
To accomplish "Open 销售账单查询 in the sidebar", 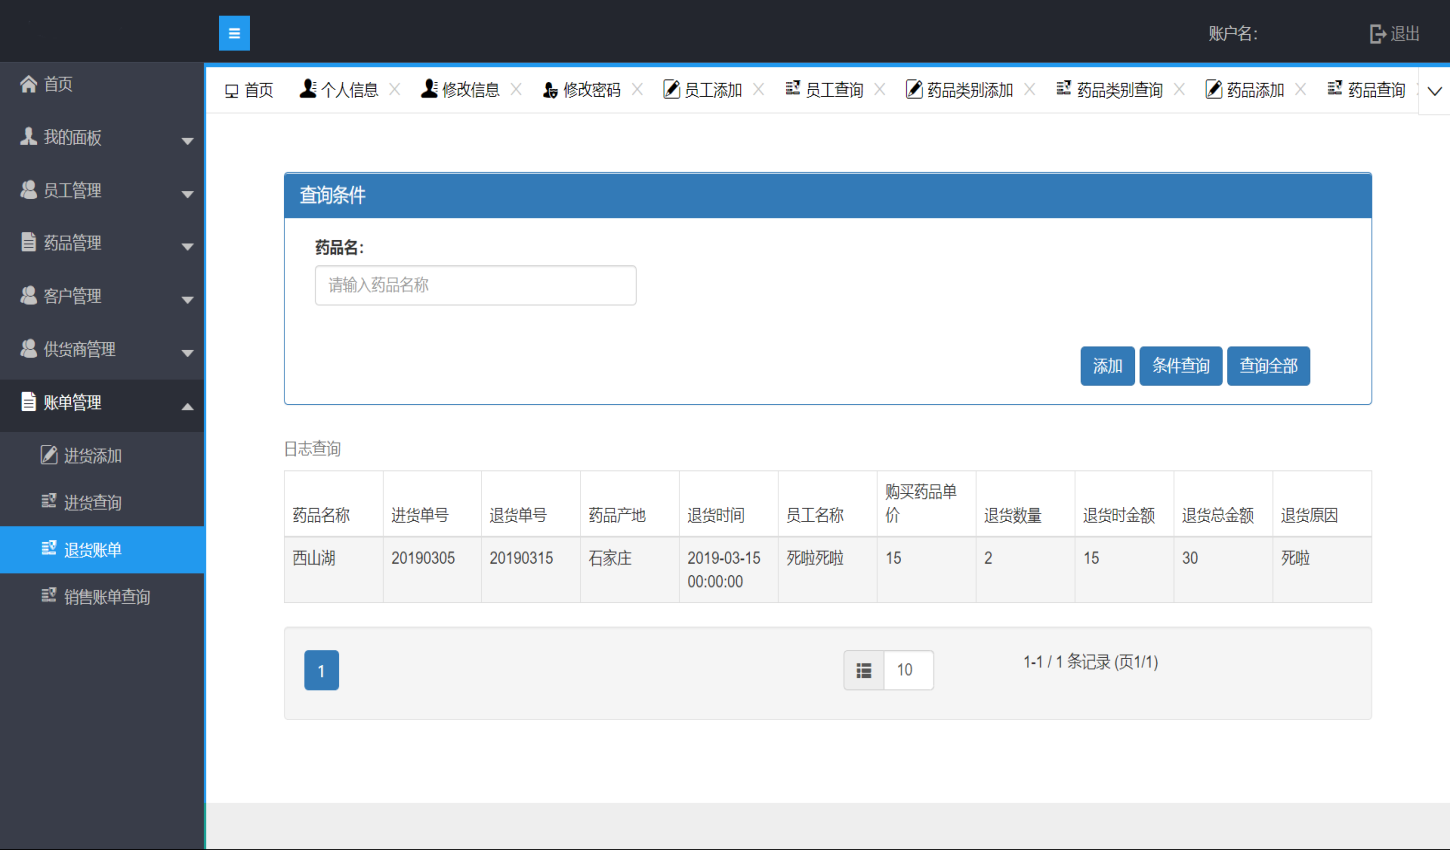I will tap(102, 596).
